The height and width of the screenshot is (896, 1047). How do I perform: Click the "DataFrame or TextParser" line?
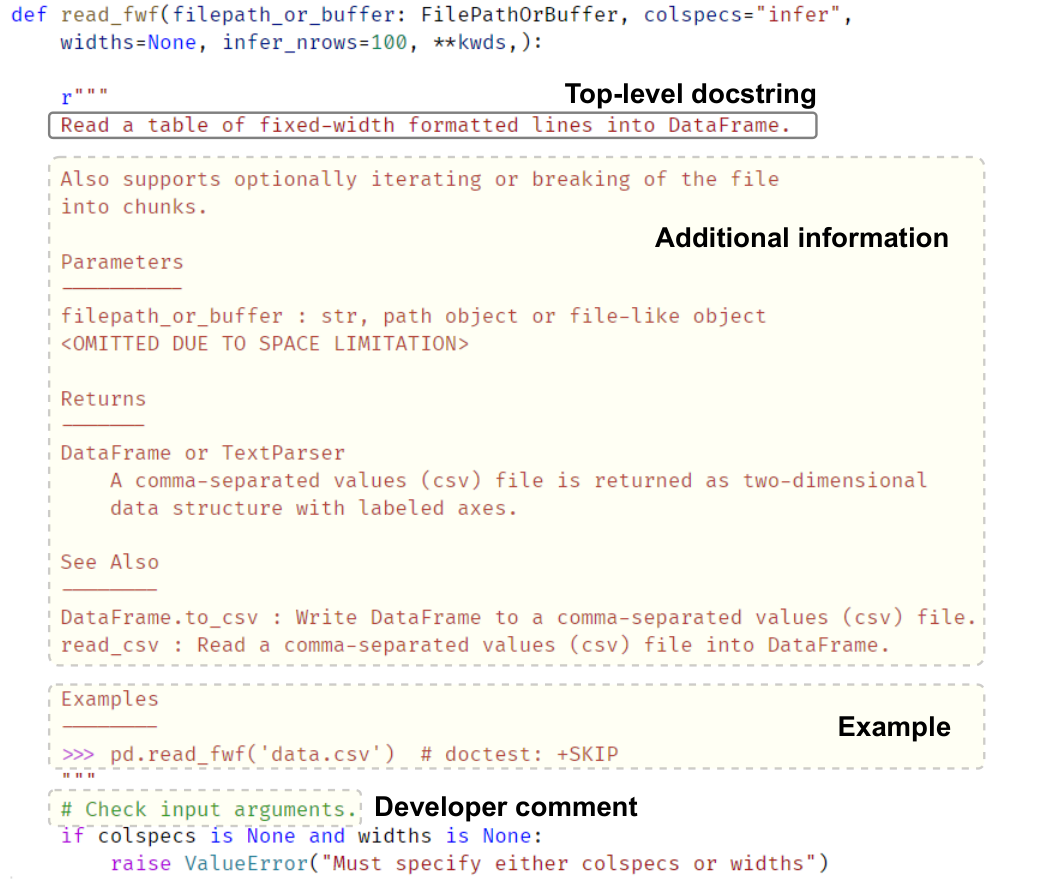point(202,453)
